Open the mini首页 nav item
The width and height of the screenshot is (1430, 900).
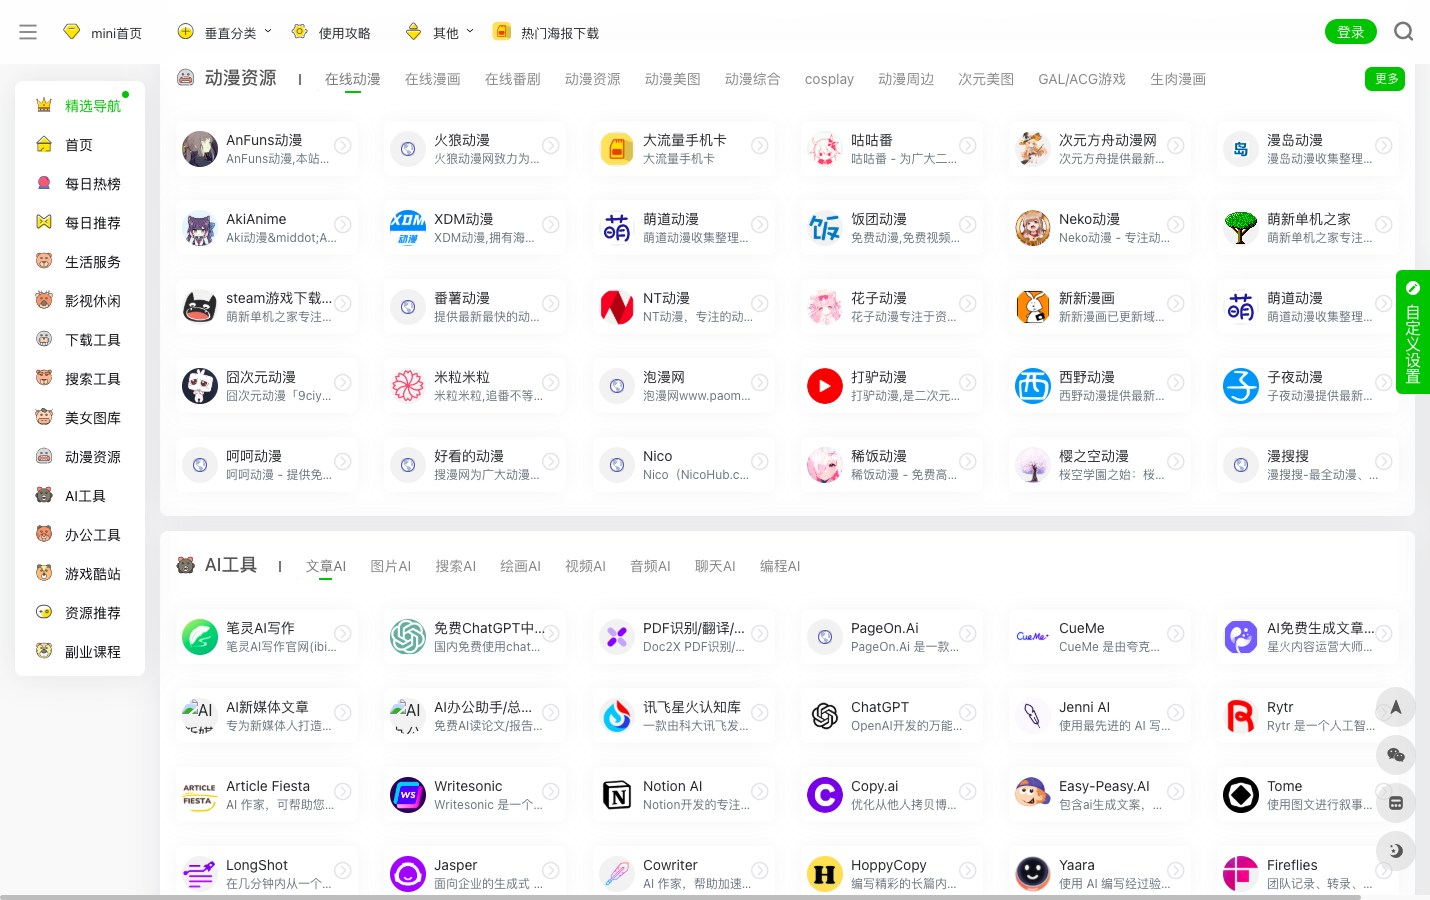pyautogui.click(x=102, y=32)
